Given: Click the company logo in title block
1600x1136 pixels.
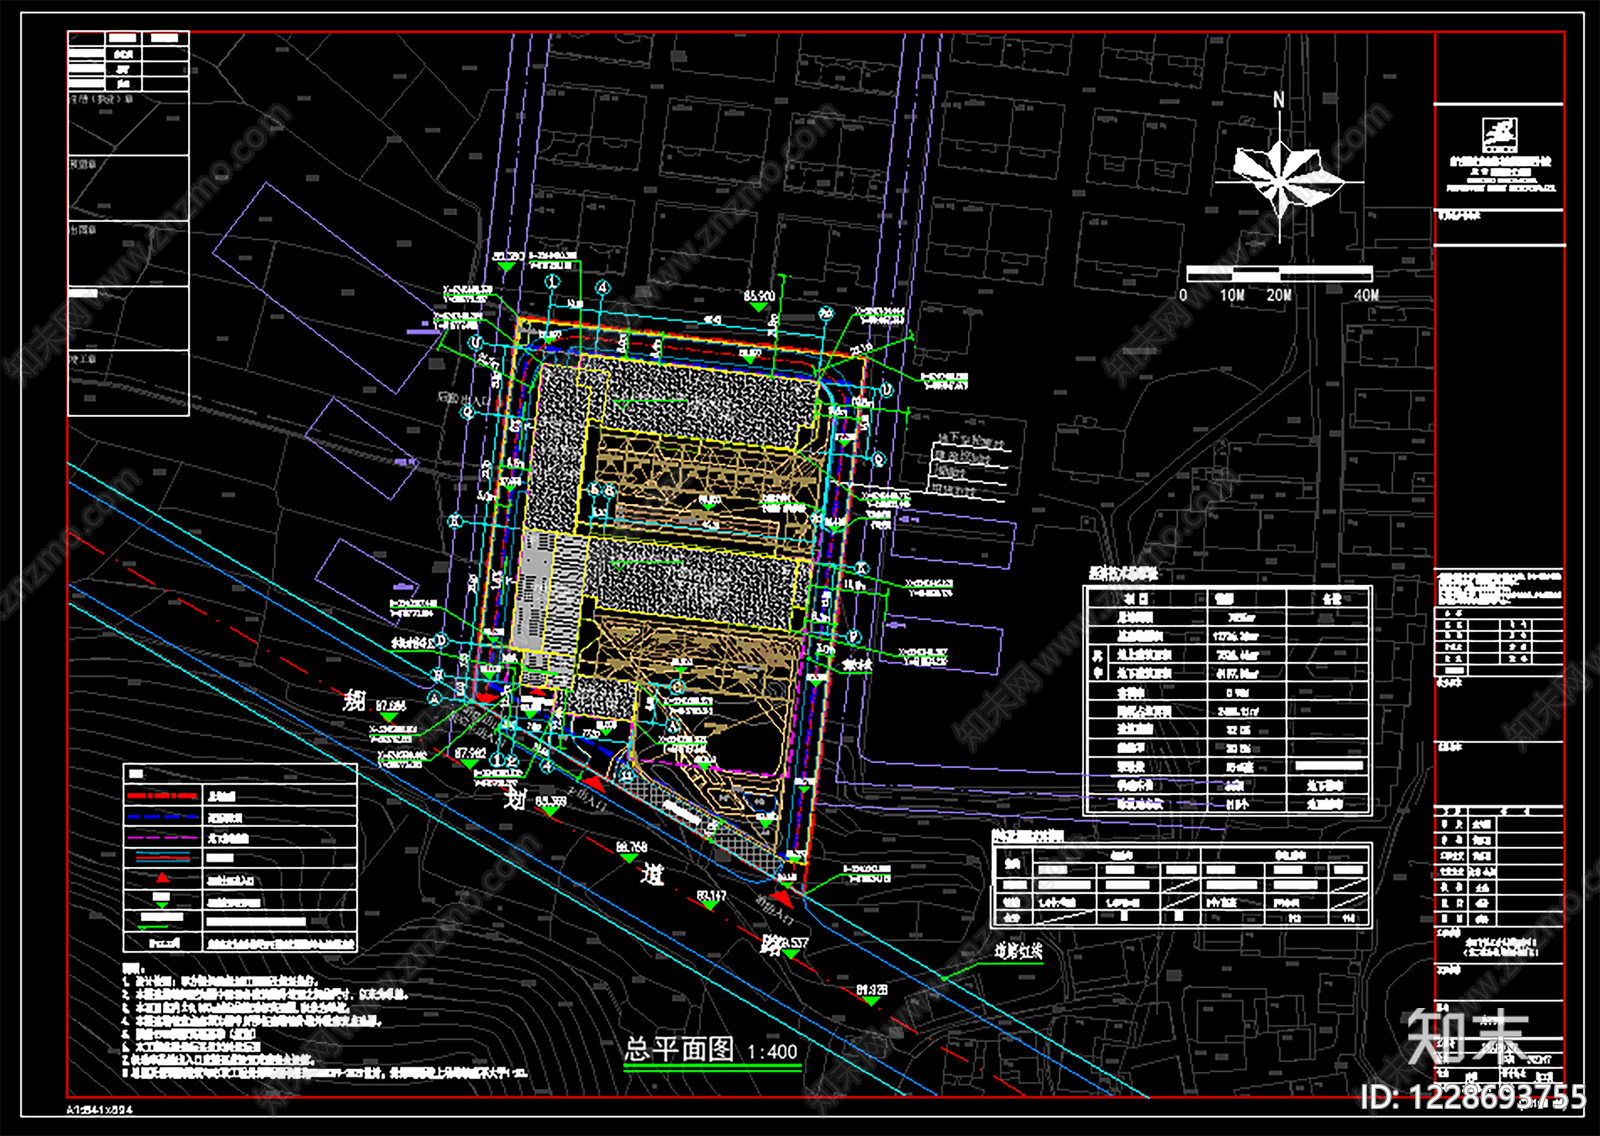Looking at the screenshot, I should [x=1498, y=134].
